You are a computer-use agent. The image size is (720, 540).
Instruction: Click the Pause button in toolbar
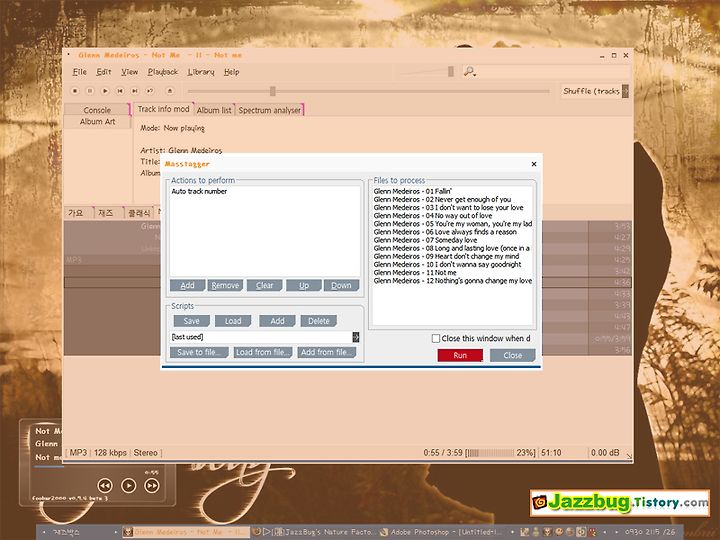[x=90, y=91]
